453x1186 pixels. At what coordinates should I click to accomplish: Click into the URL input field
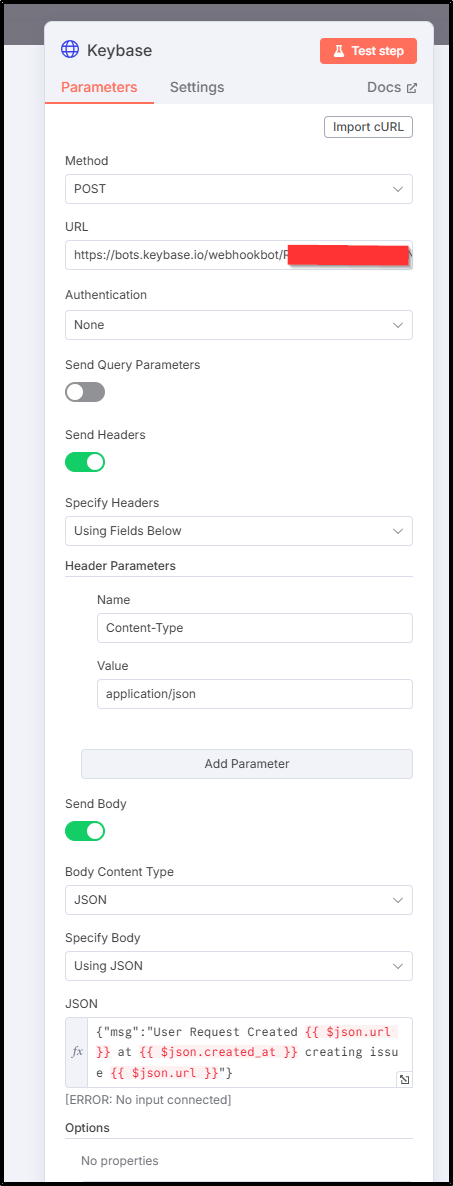pyautogui.click(x=239, y=256)
